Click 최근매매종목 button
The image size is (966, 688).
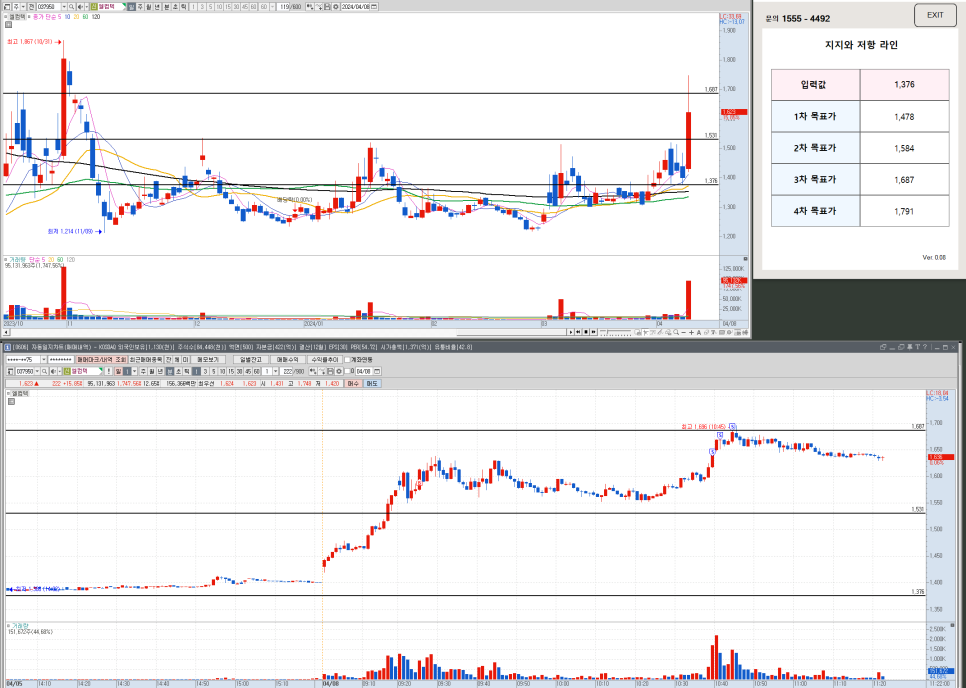click(x=146, y=360)
